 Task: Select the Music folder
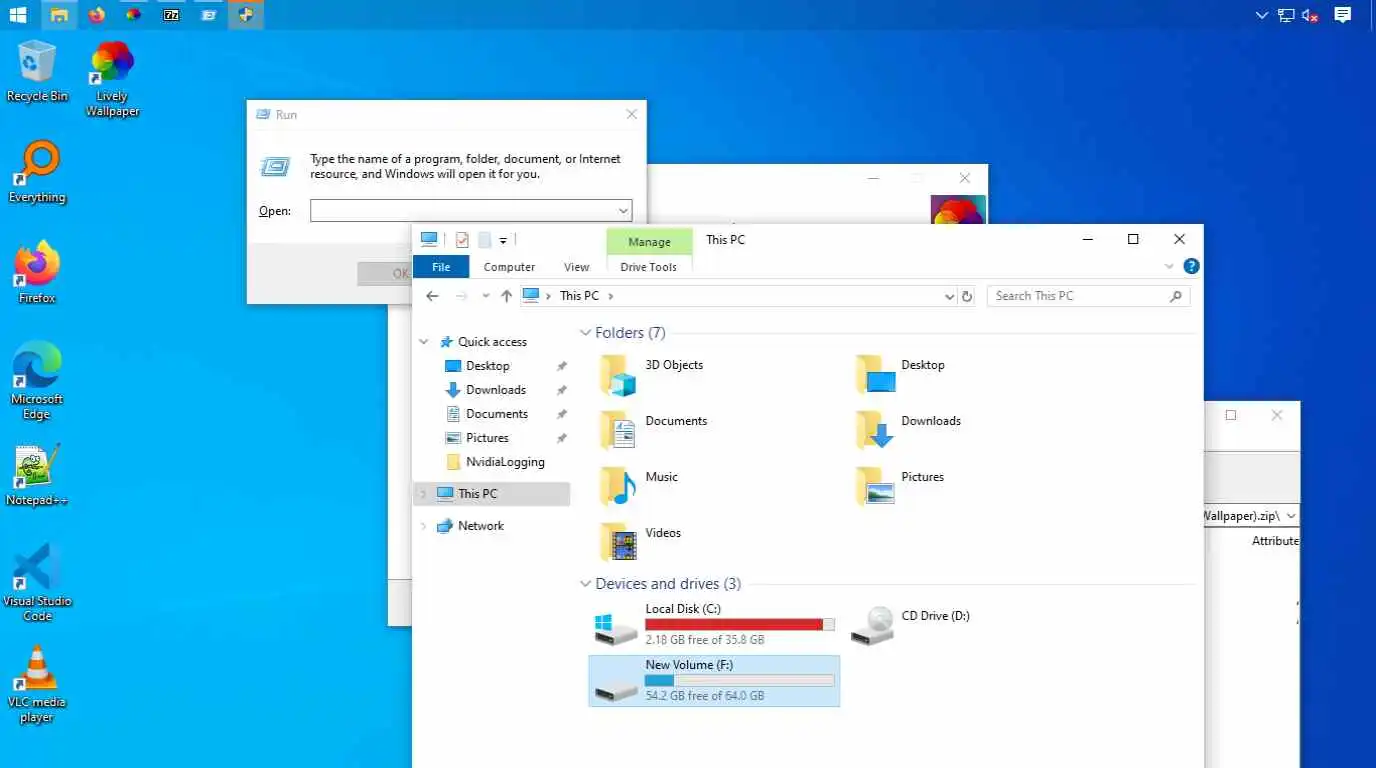pos(638,485)
